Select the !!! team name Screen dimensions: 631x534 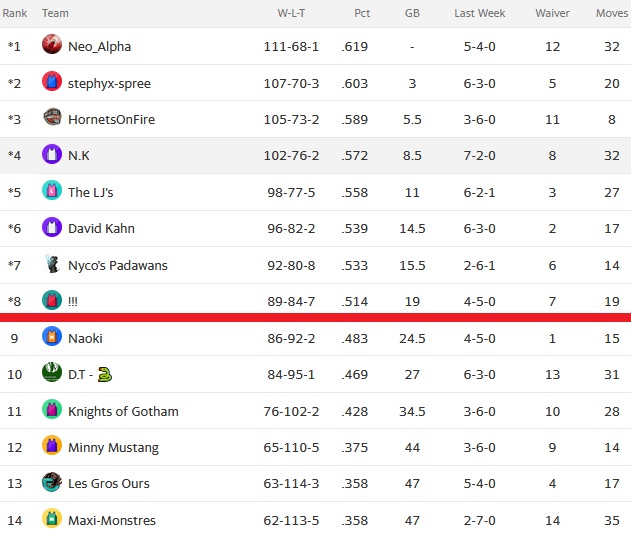click(73, 301)
